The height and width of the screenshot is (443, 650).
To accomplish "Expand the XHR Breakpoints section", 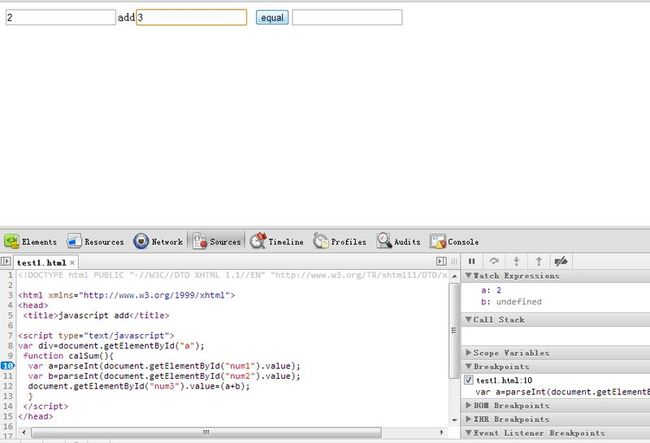I will (469, 419).
